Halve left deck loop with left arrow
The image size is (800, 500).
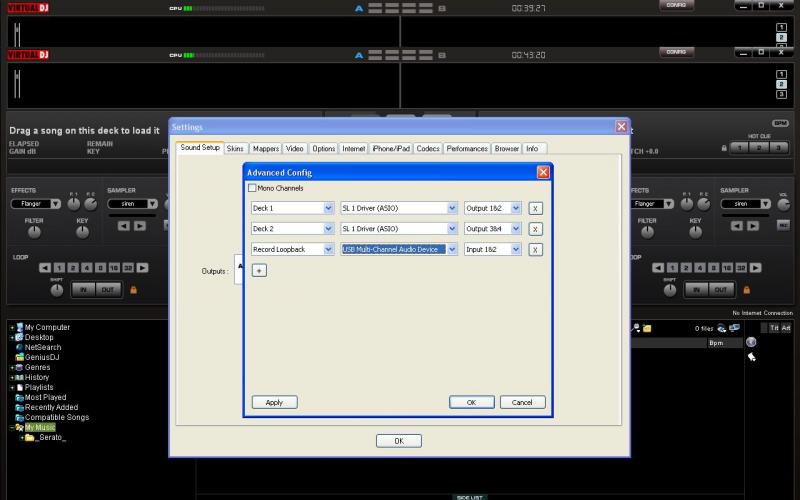click(45, 268)
